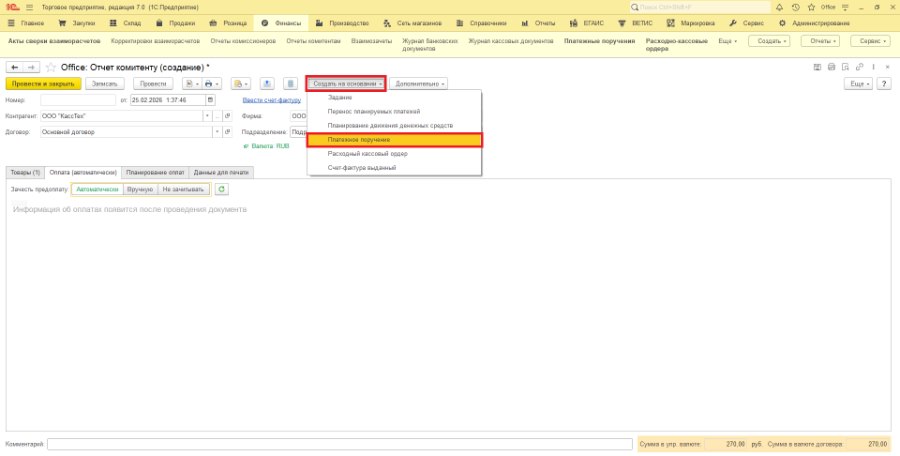Switch to the Товары (1) tab
This screenshot has width=900, height=456.
point(25,172)
